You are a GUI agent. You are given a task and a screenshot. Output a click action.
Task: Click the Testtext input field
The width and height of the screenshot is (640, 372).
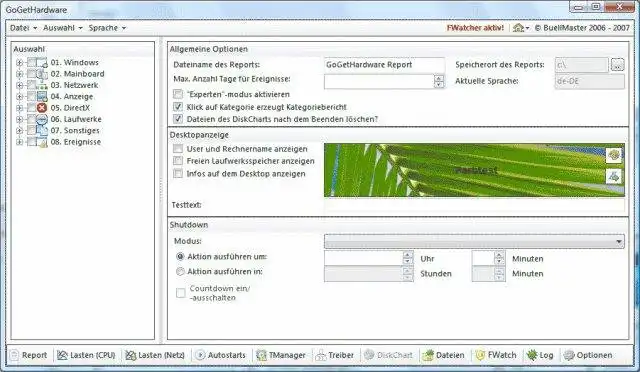click(474, 205)
